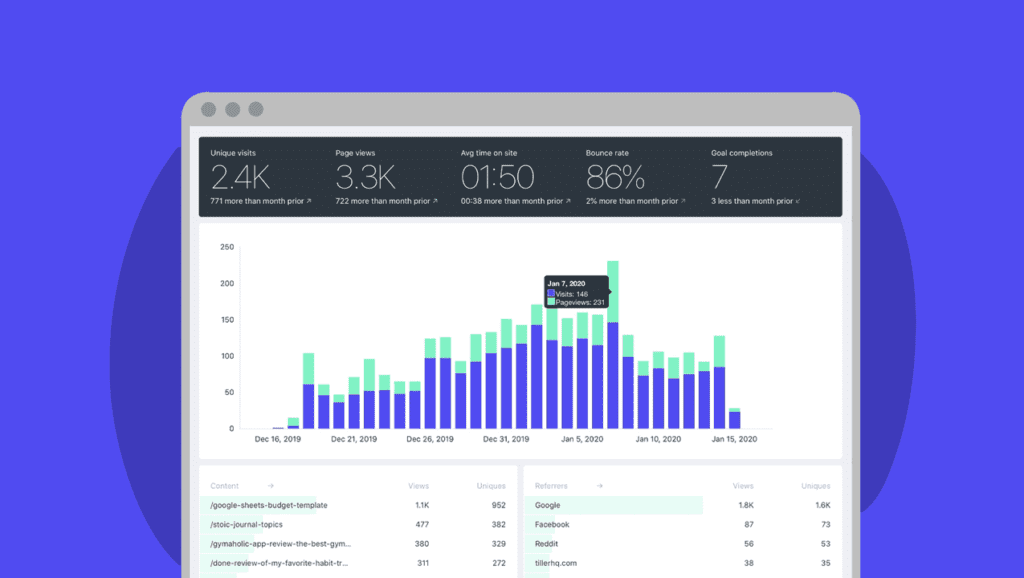Select the Facebook referrer row
The width and height of the screenshot is (1024, 578).
[682, 524]
